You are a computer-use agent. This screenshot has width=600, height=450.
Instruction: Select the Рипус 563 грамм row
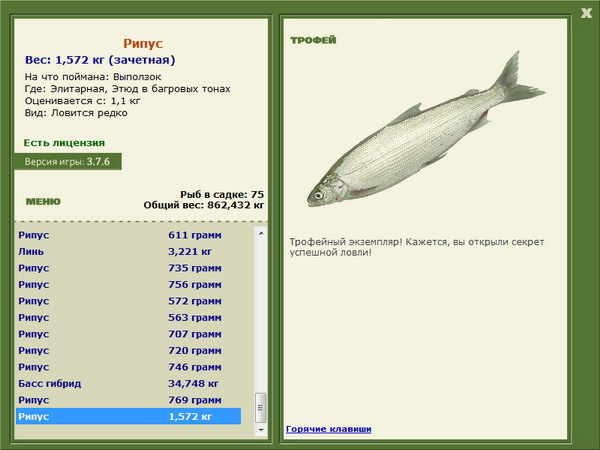pyautogui.click(x=129, y=318)
